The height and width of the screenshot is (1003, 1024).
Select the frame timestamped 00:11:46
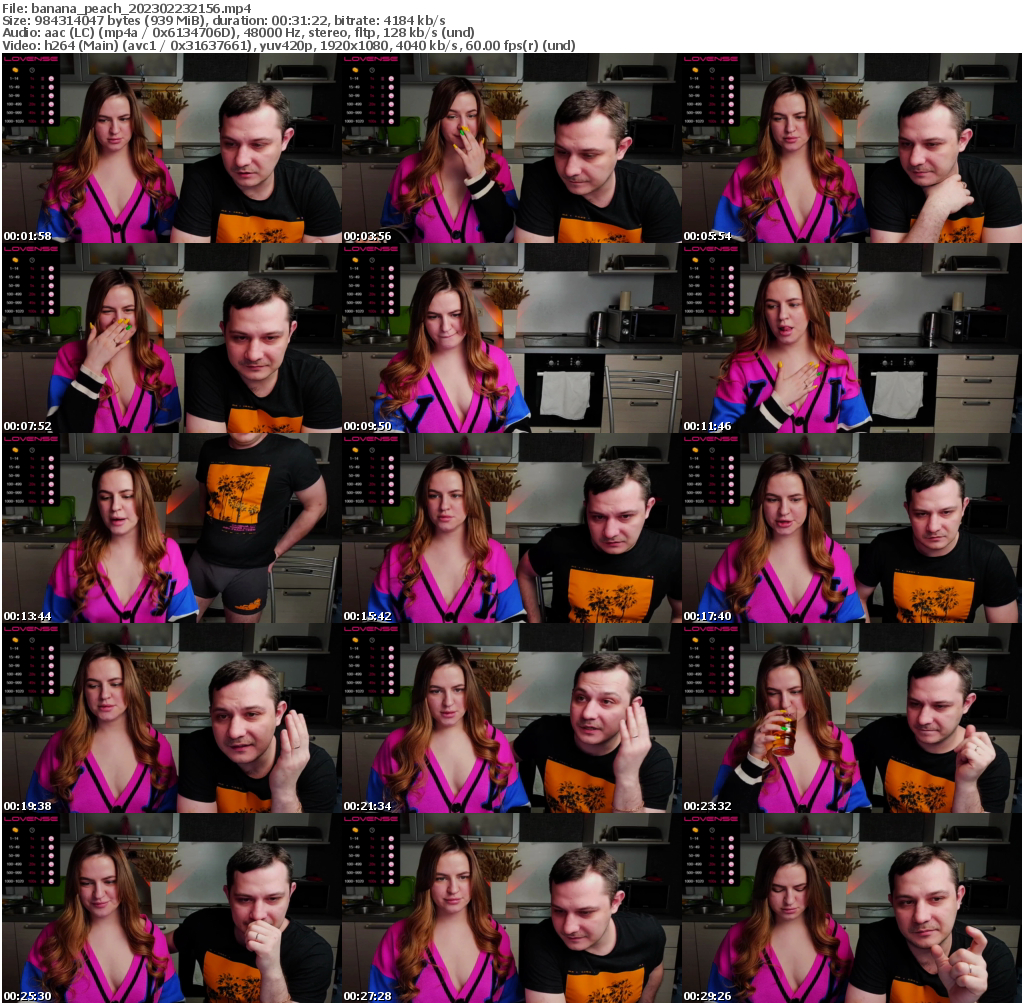point(851,338)
